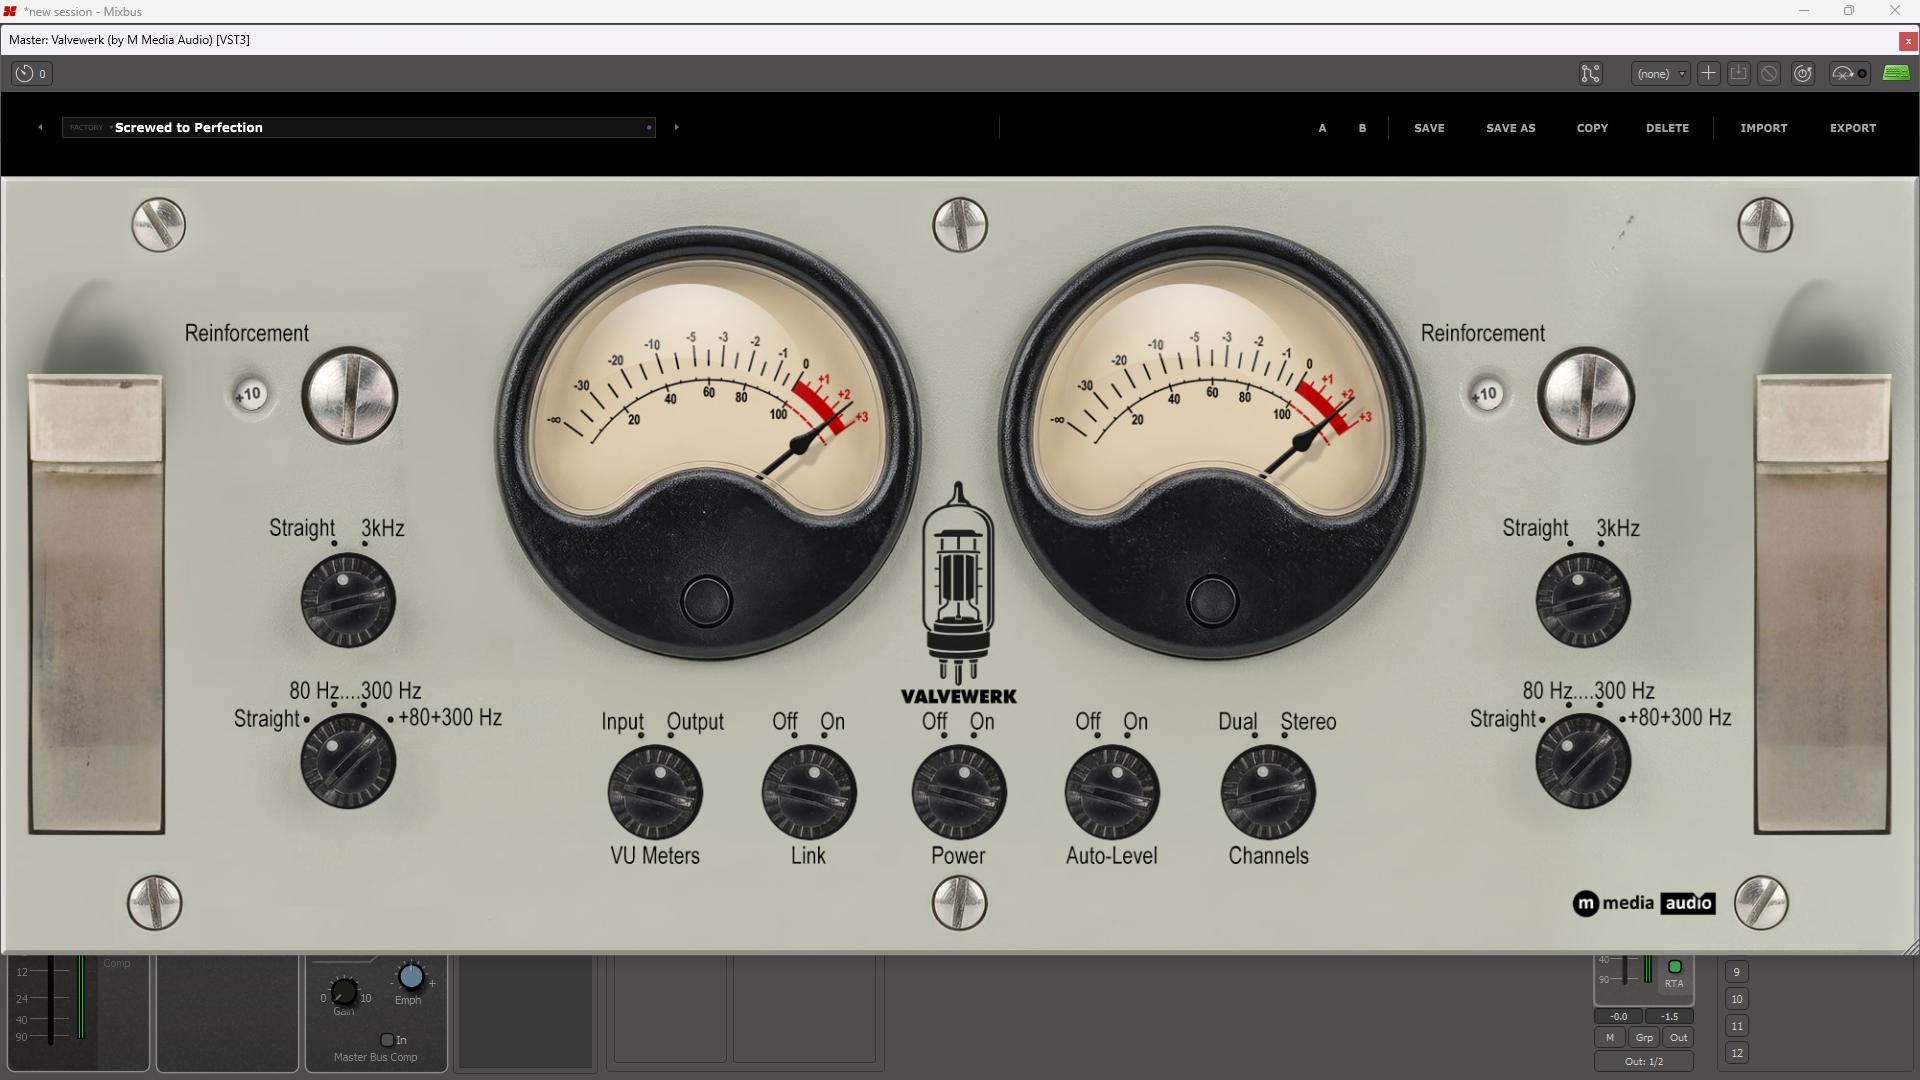
Task: Toggle the plugin bypass power icon
Action: pos(1803,73)
